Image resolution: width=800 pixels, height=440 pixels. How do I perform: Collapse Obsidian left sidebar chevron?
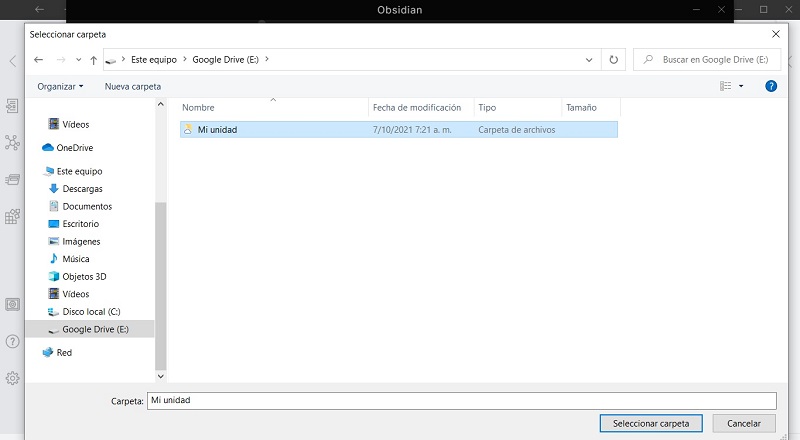point(13,61)
